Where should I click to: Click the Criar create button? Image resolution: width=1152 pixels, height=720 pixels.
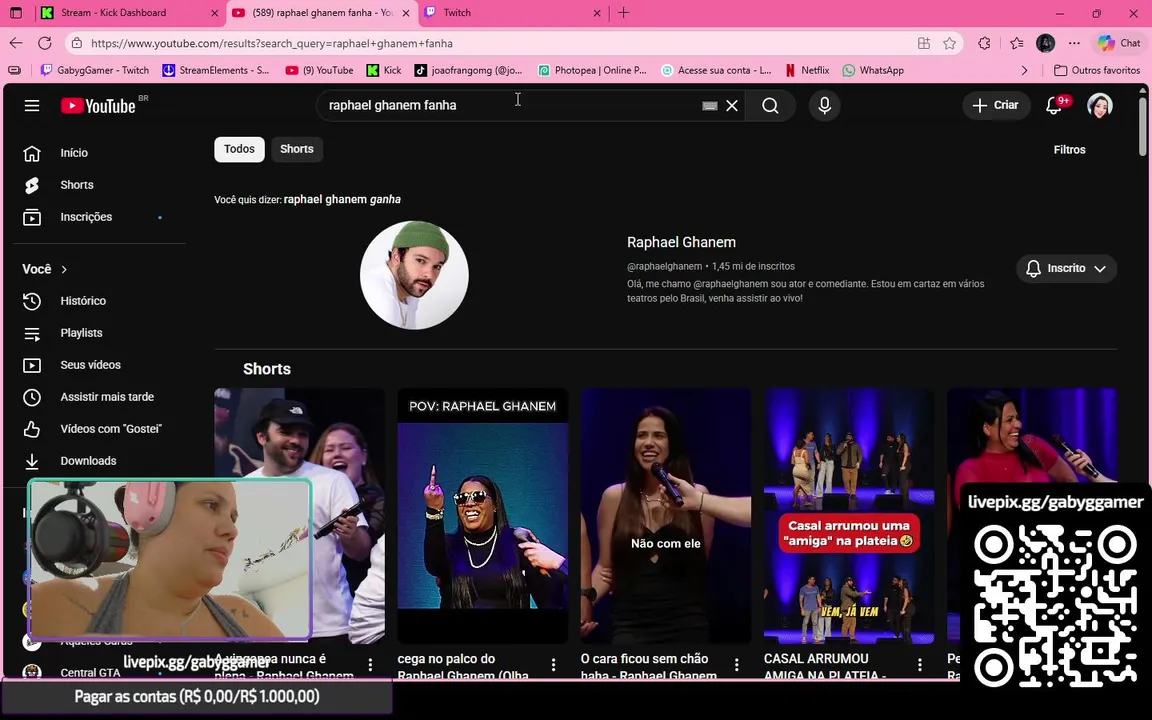click(x=996, y=106)
